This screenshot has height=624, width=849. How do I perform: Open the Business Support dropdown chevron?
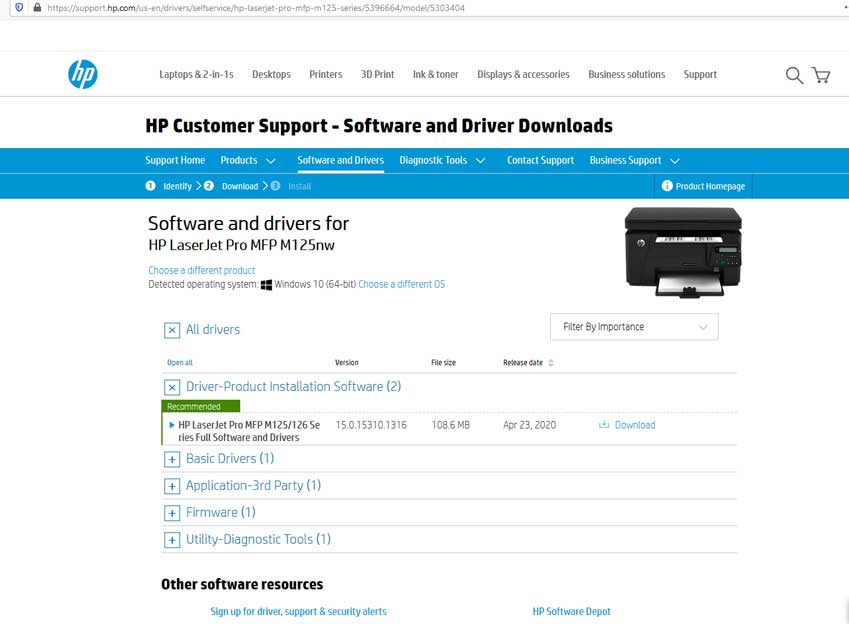[x=675, y=161]
